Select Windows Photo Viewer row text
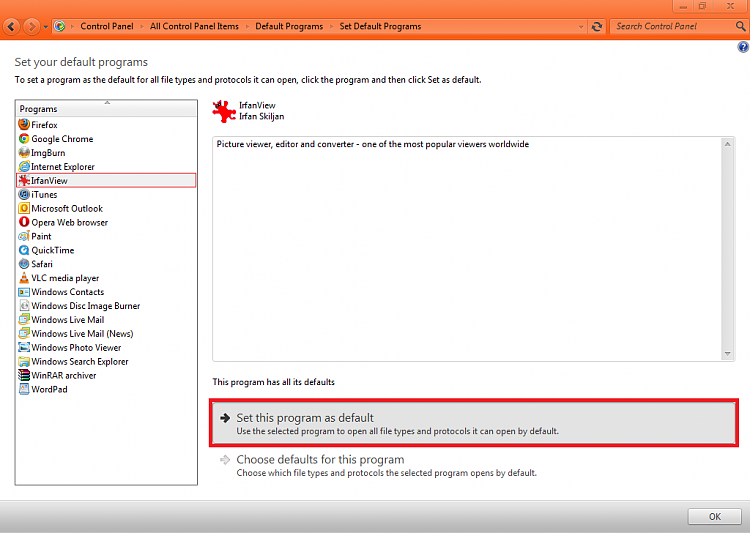This screenshot has width=750, height=533. coord(76,347)
